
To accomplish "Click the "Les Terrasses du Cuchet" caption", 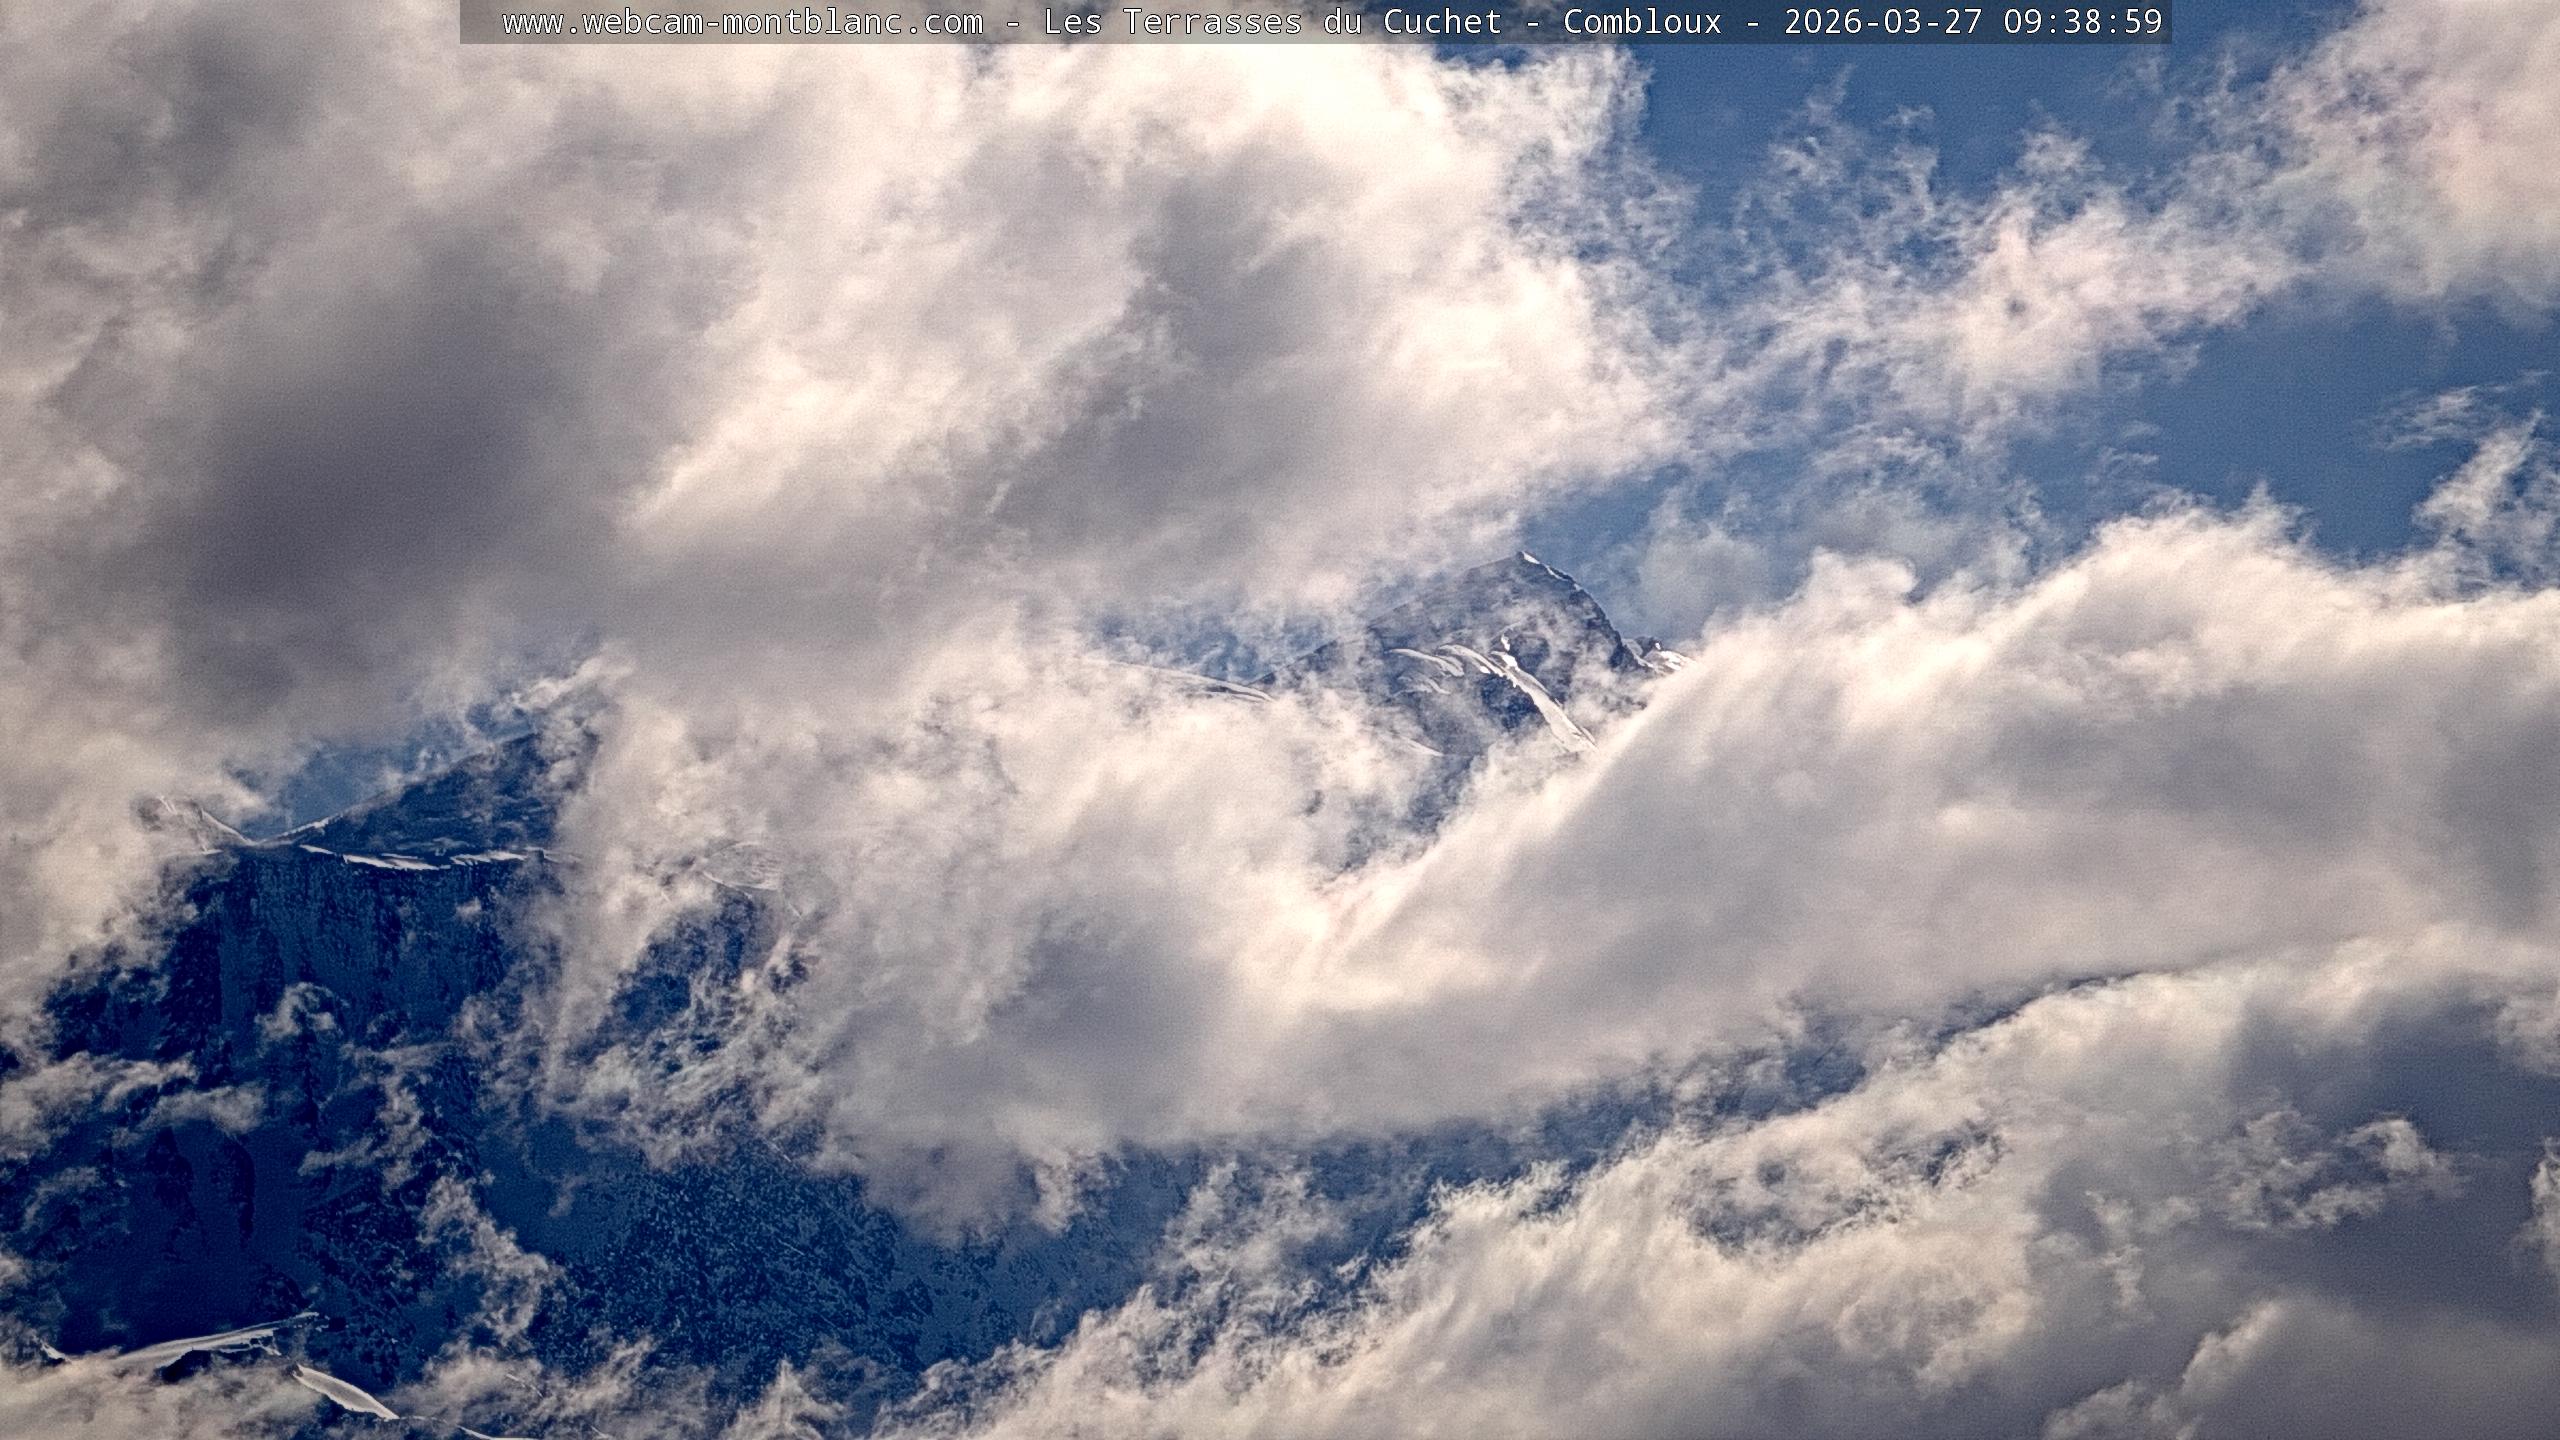I will 1272,21.
